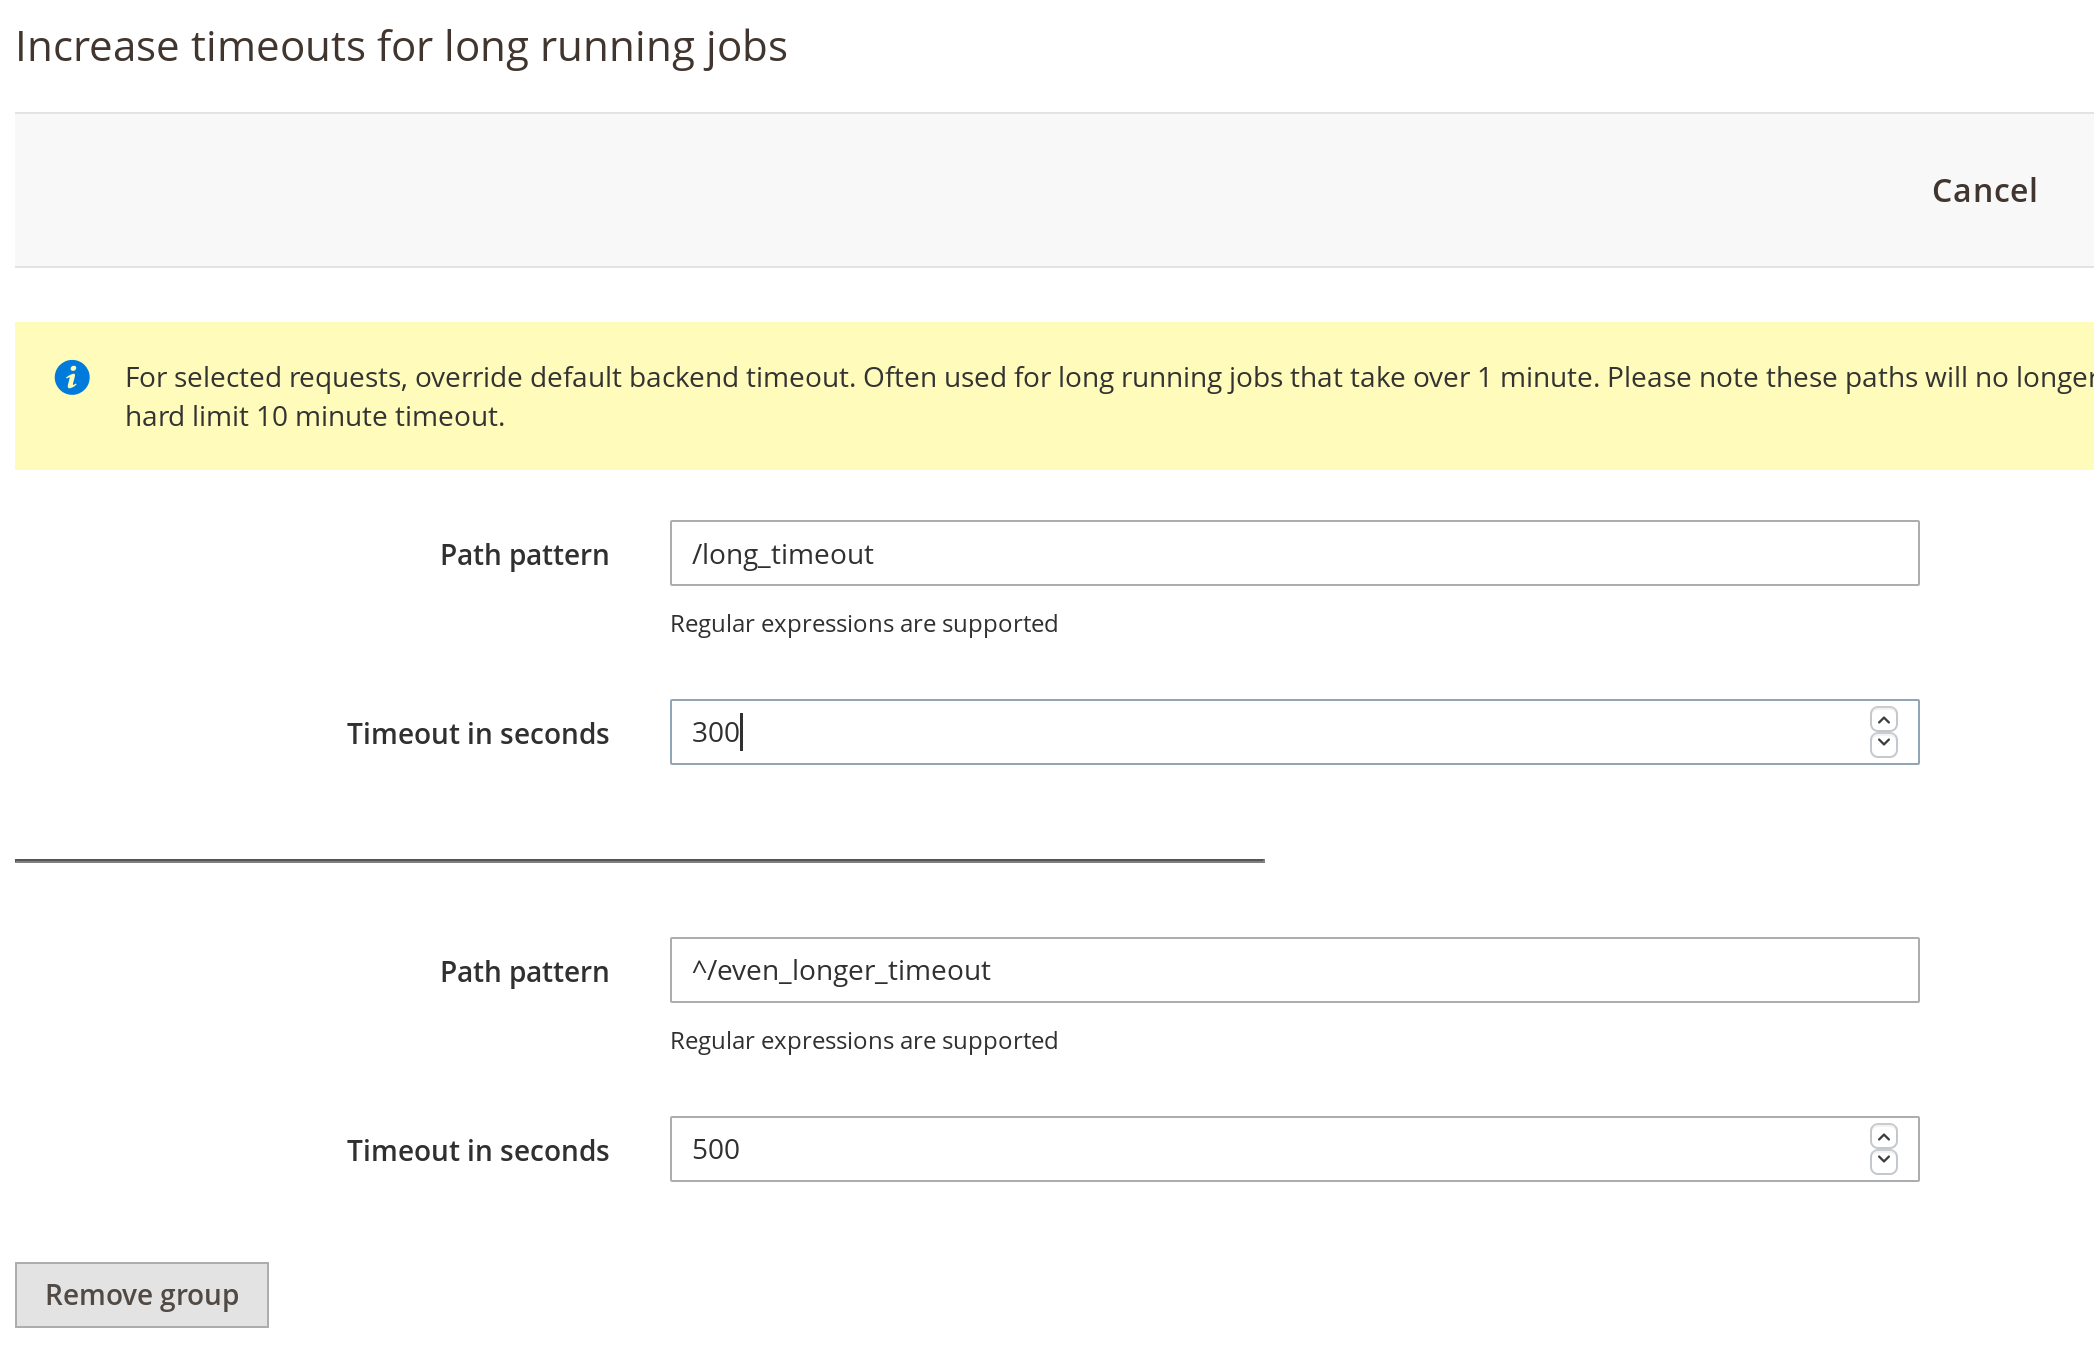Click Timeout in seconds label beside 500

477,1150
